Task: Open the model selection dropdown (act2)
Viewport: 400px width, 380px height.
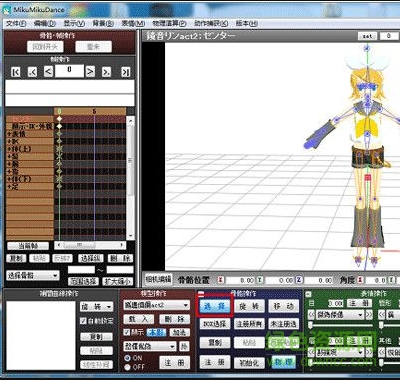Action: click(156, 305)
